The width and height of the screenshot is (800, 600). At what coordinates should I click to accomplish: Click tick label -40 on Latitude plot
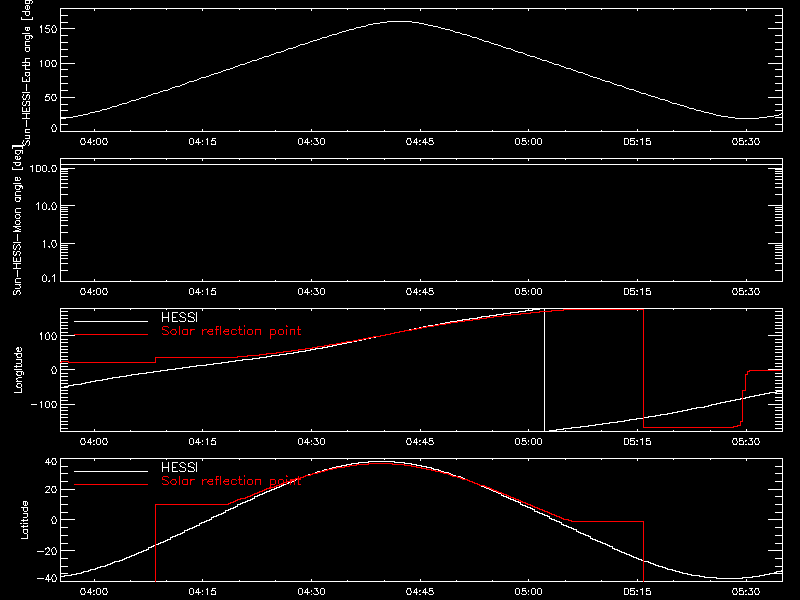pos(47,579)
